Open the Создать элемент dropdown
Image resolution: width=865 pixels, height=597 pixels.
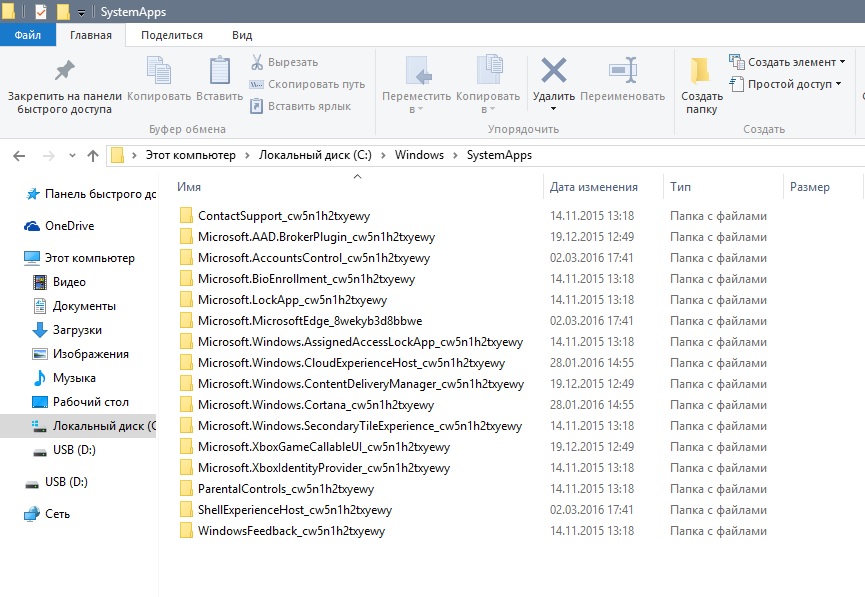(787, 62)
